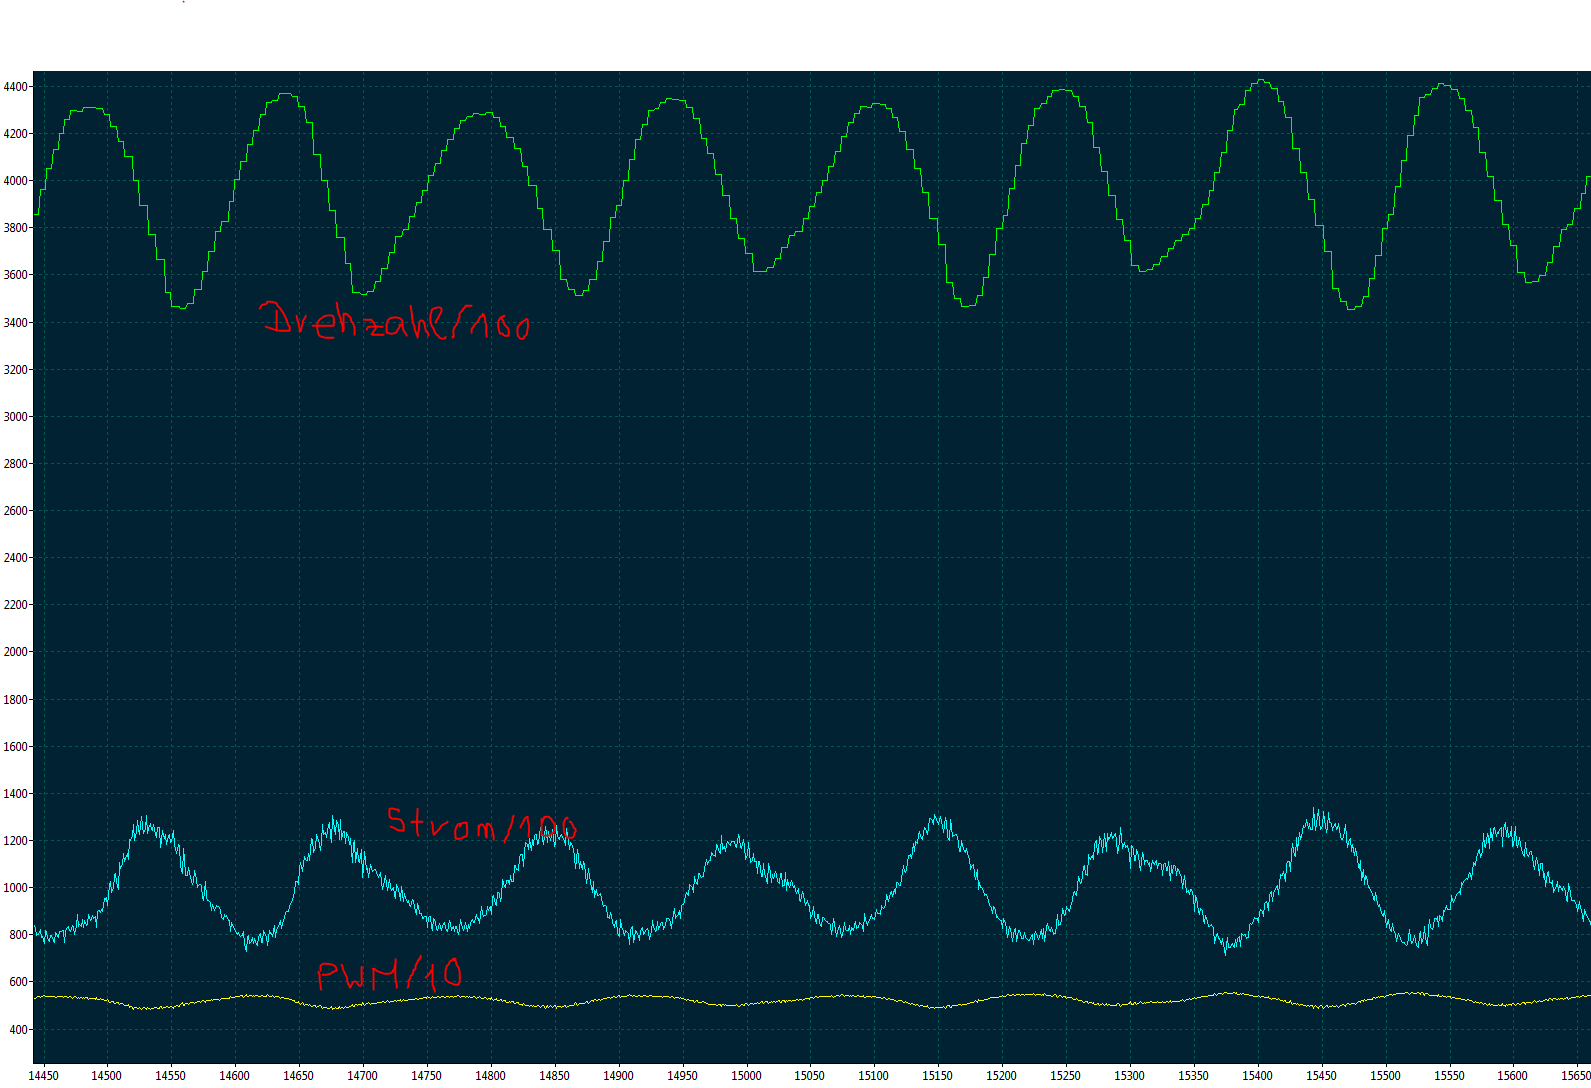Select the 600 y-axis tick label

(x=19, y=982)
